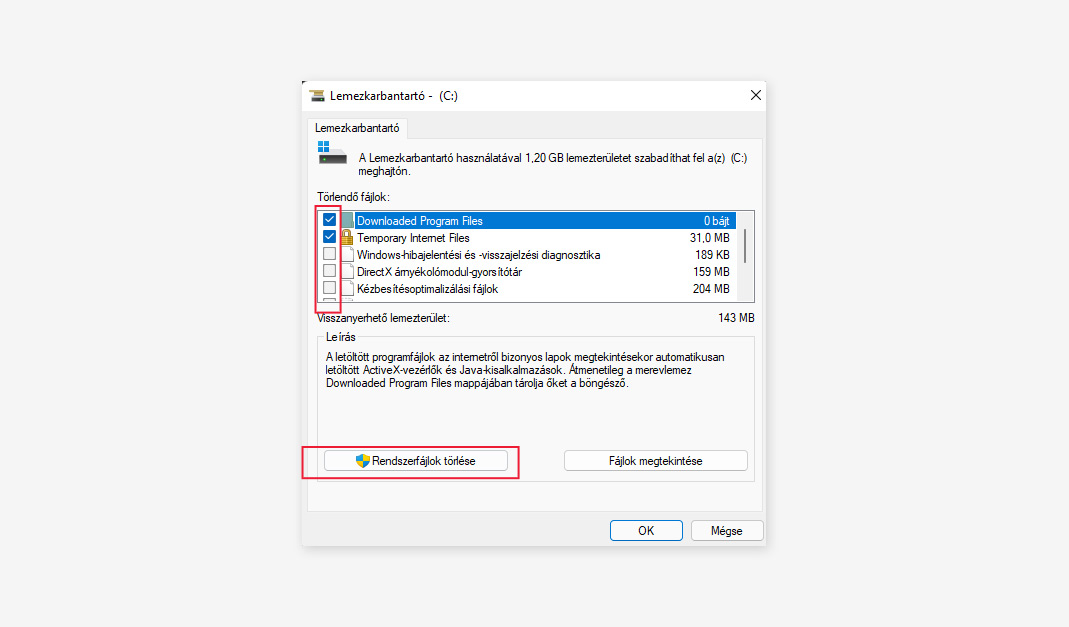Click file icon next to DirectX árnyékolómodul-gyorsítótár
The width and height of the screenshot is (1069, 627).
coord(348,271)
